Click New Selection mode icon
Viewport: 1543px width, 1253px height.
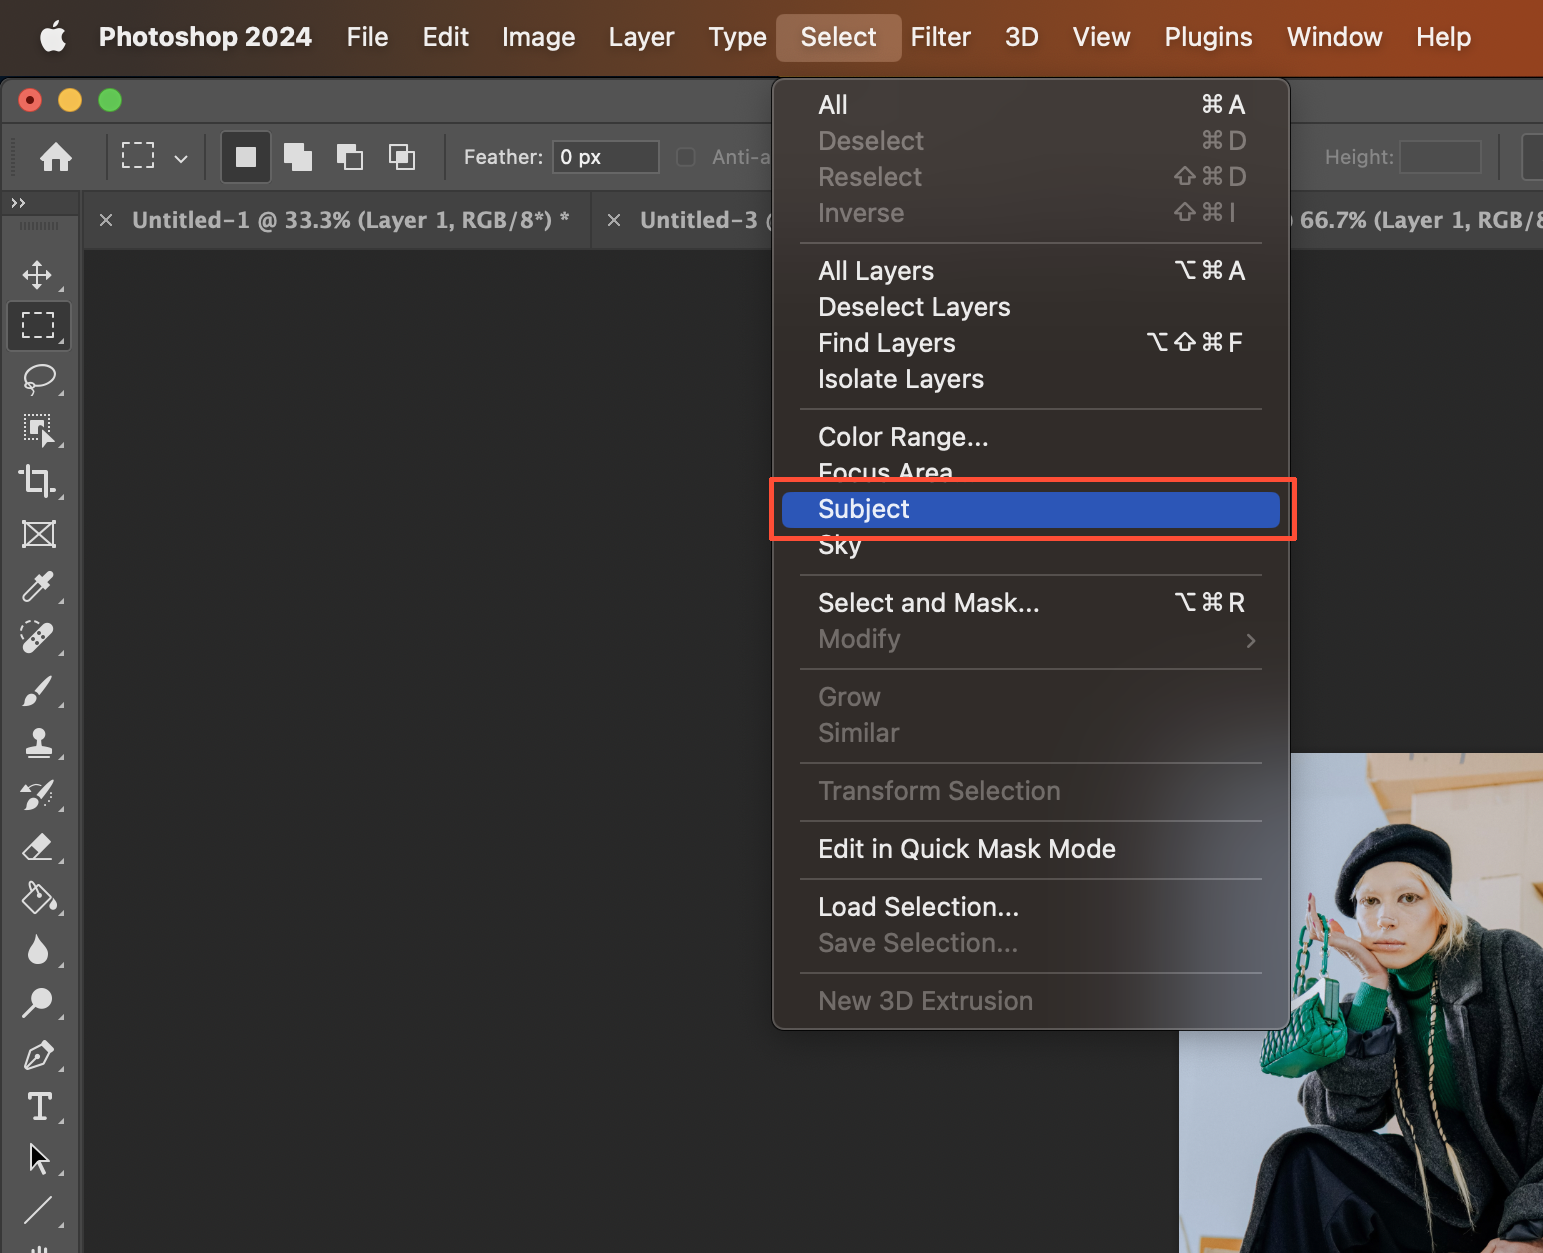[246, 157]
